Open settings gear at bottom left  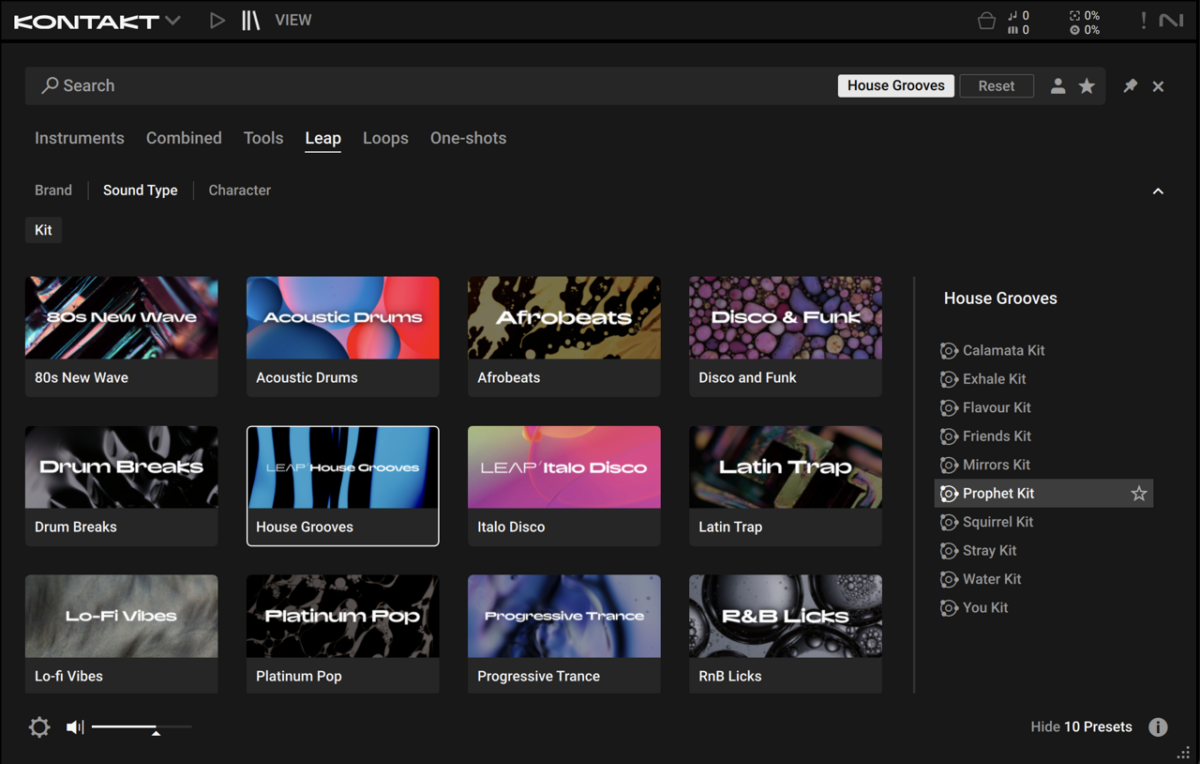pos(39,727)
